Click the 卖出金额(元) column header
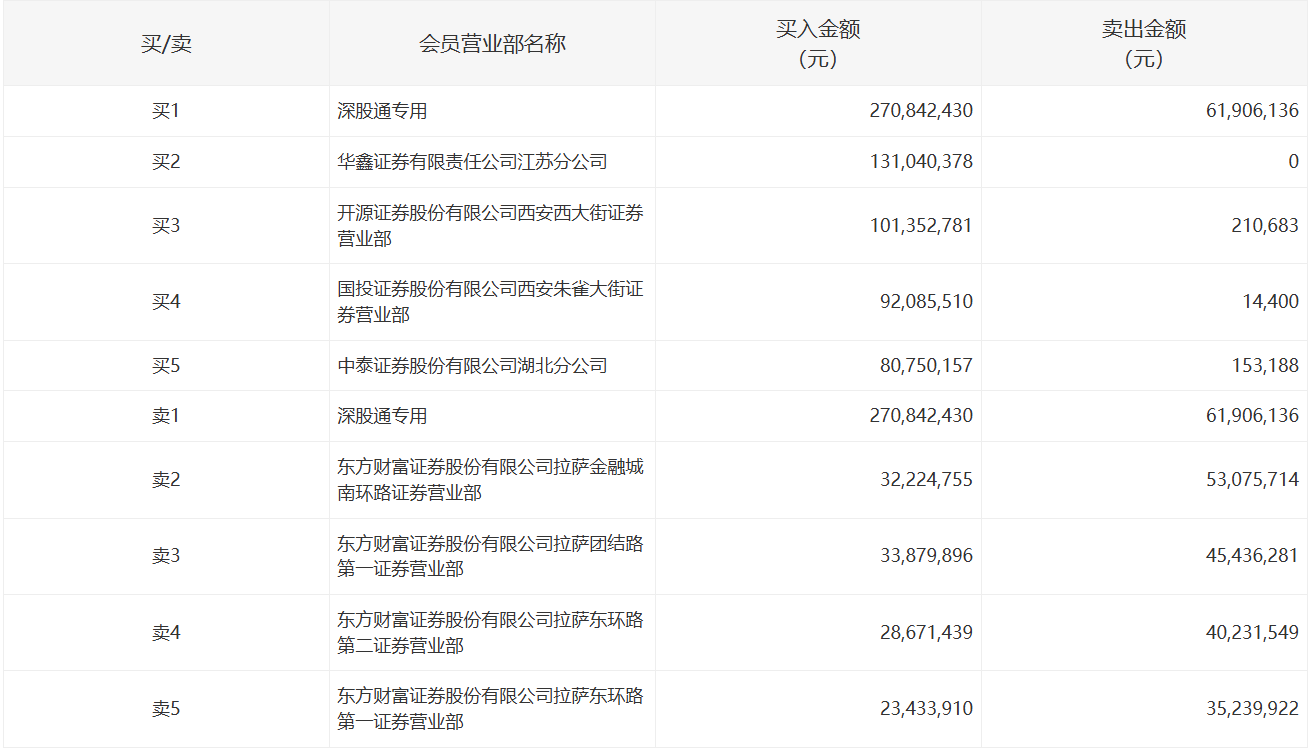Image resolution: width=1311 pixels, height=748 pixels. click(1144, 44)
